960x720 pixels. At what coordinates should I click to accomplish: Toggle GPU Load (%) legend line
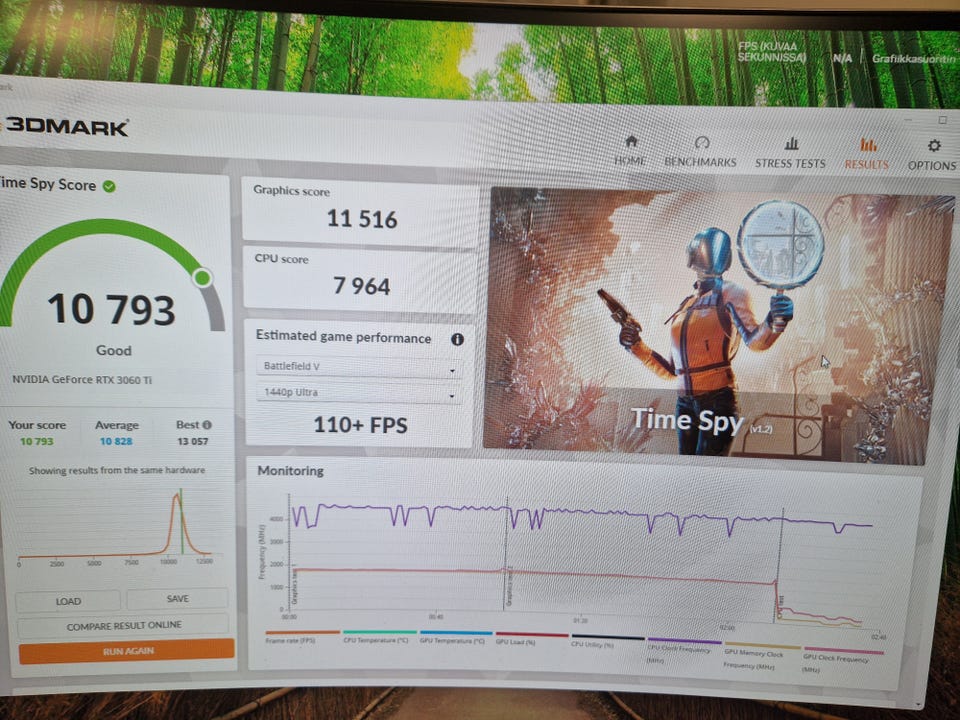pos(532,635)
